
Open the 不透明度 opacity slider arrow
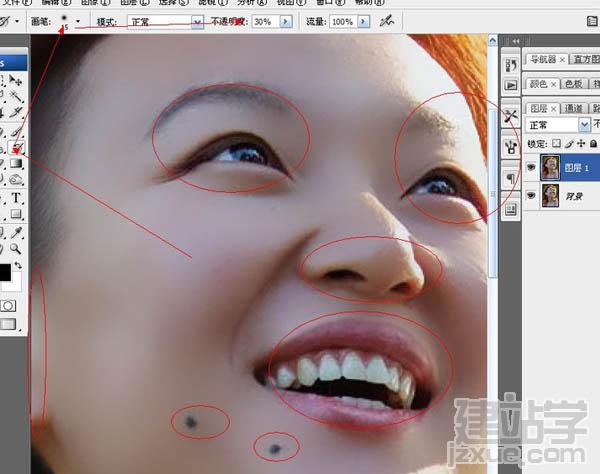click(x=285, y=21)
